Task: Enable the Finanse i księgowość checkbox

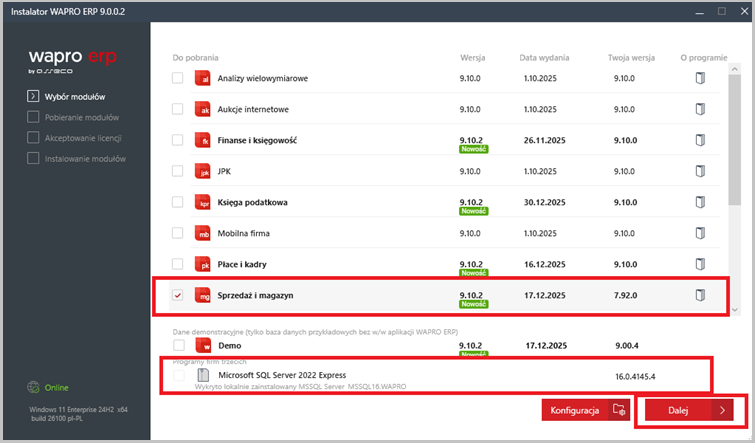Action: pos(177,140)
